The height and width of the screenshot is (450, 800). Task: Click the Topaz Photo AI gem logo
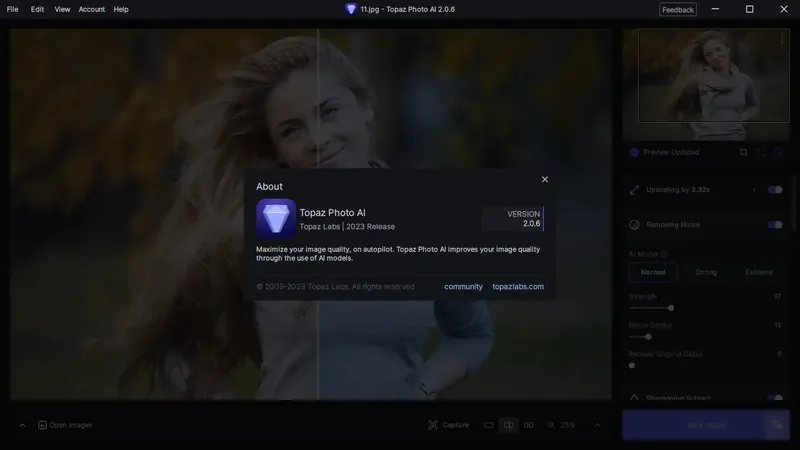coord(276,218)
